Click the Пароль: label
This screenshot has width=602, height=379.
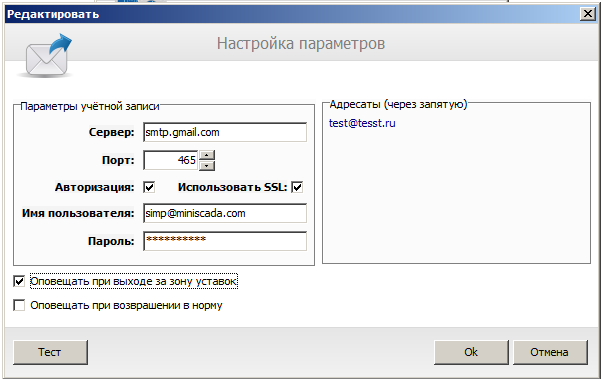111,241
